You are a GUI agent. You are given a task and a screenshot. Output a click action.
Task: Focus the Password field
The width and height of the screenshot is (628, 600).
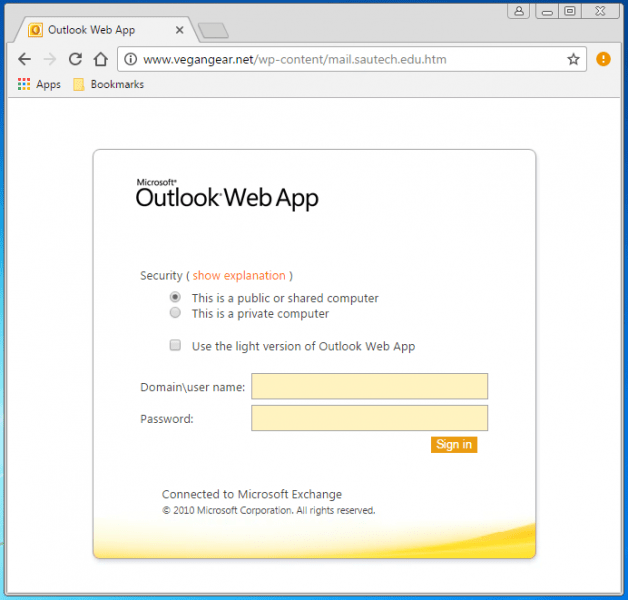(x=369, y=418)
